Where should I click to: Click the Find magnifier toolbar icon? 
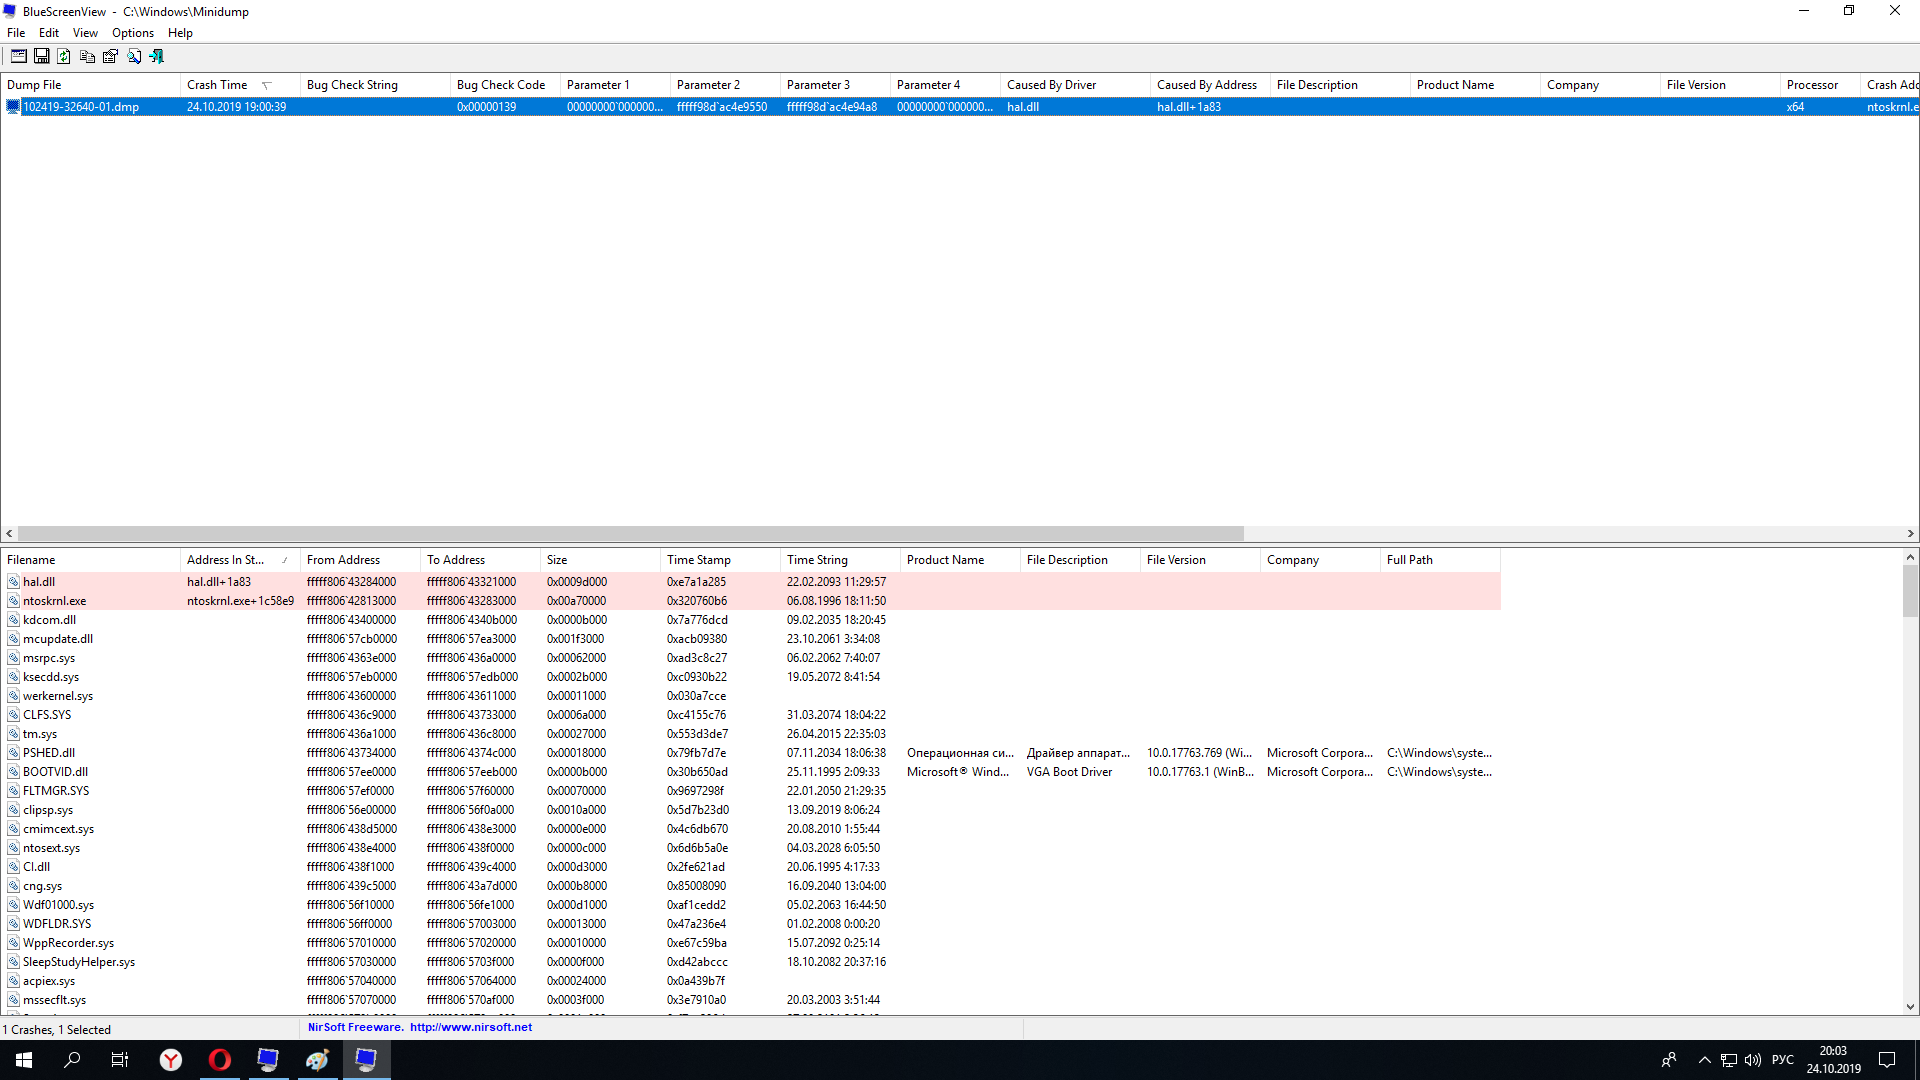tap(134, 57)
